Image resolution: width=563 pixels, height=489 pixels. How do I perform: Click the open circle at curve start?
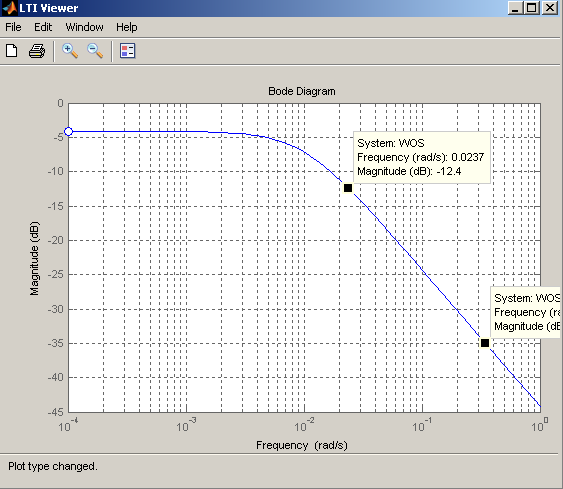[x=68, y=131]
